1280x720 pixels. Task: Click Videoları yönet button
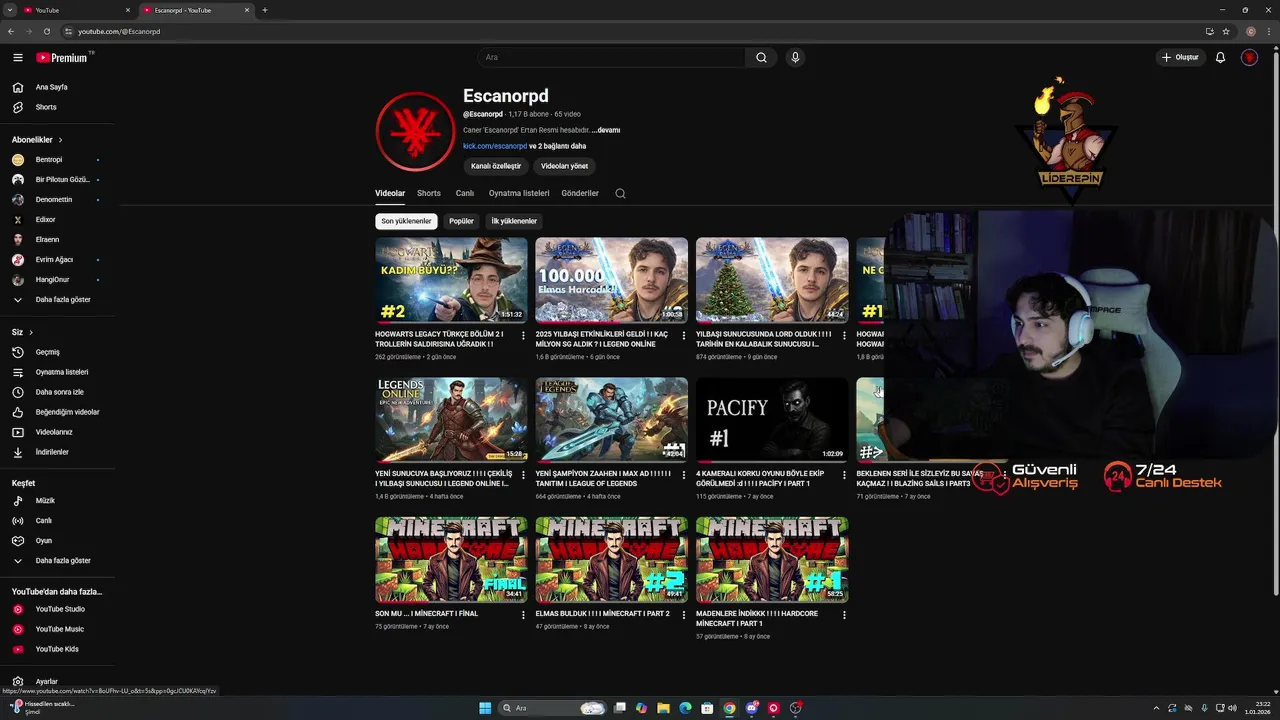pos(564,166)
